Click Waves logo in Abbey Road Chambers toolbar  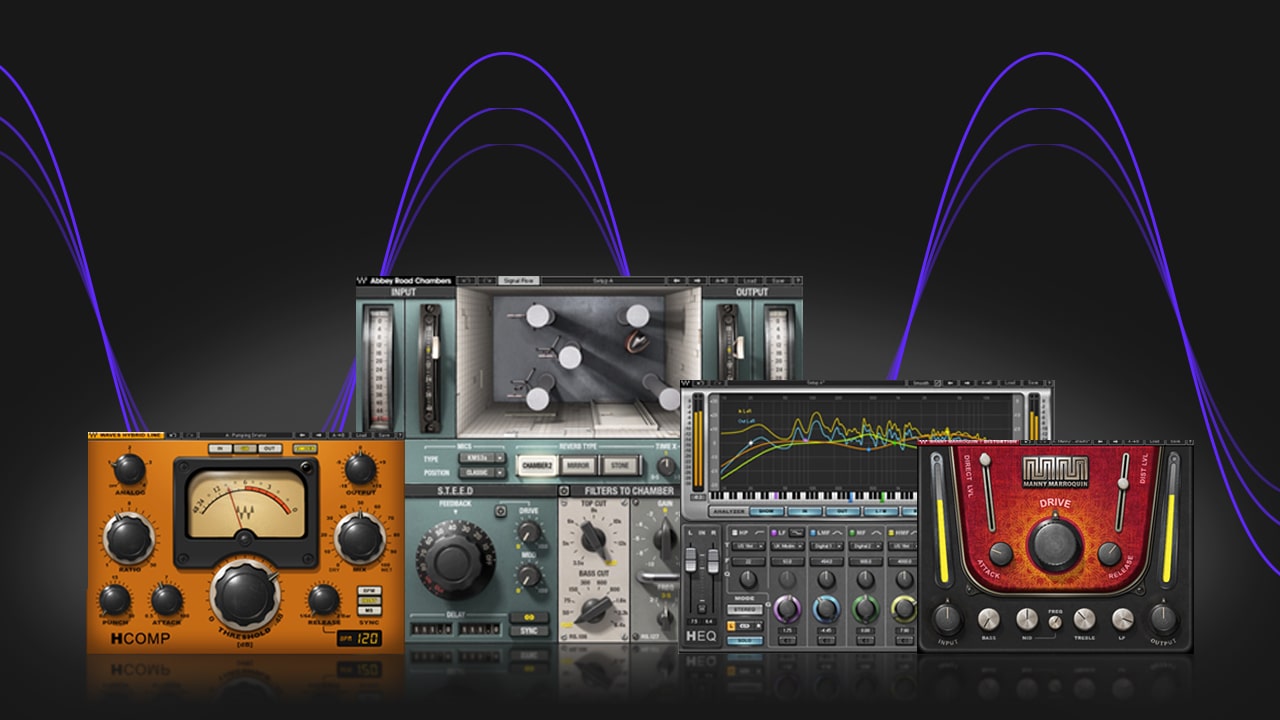point(362,281)
